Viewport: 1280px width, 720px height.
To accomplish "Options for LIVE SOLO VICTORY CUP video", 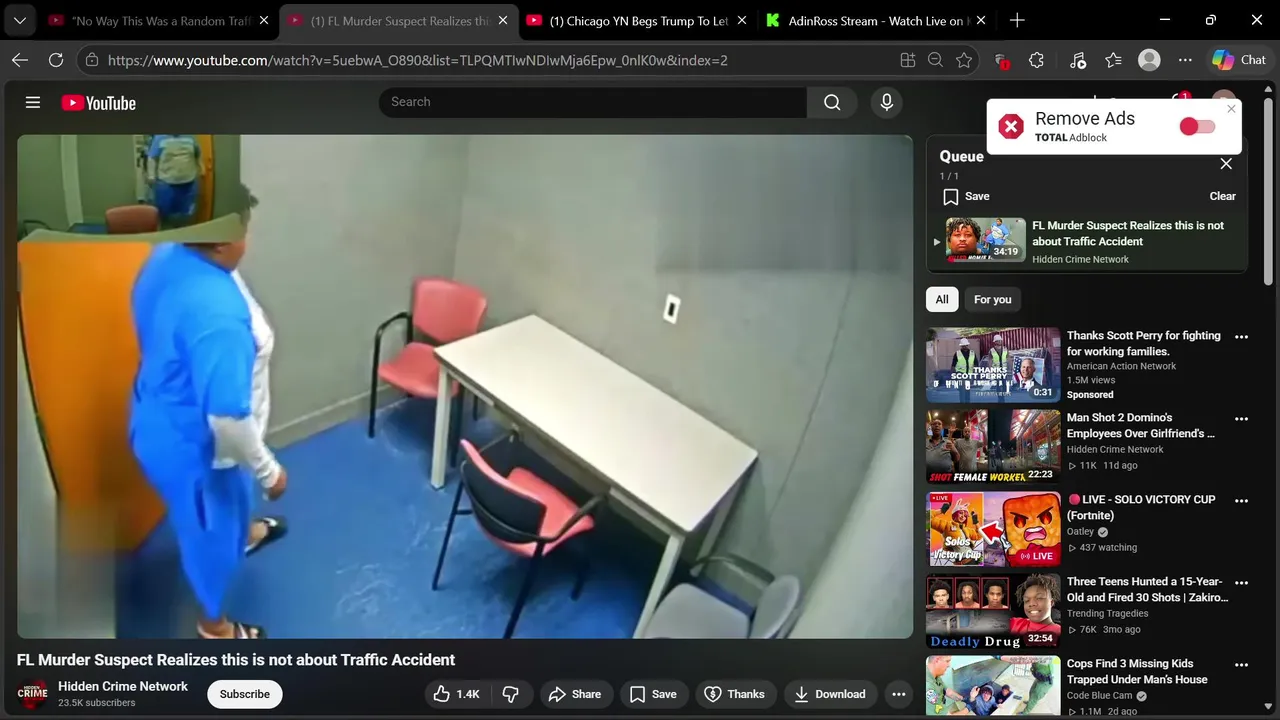I will tap(1241, 501).
